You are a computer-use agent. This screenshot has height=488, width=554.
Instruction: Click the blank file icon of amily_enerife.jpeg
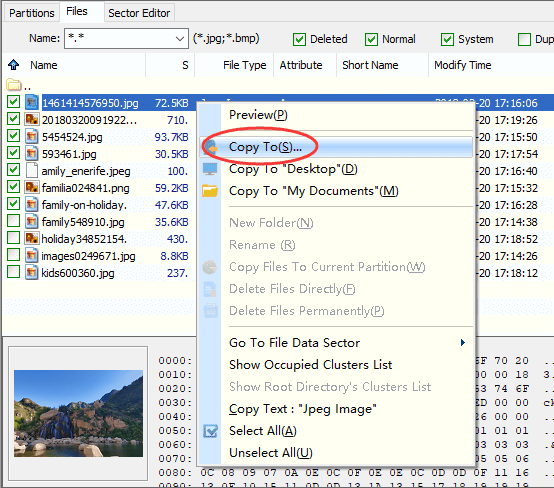point(31,170)
